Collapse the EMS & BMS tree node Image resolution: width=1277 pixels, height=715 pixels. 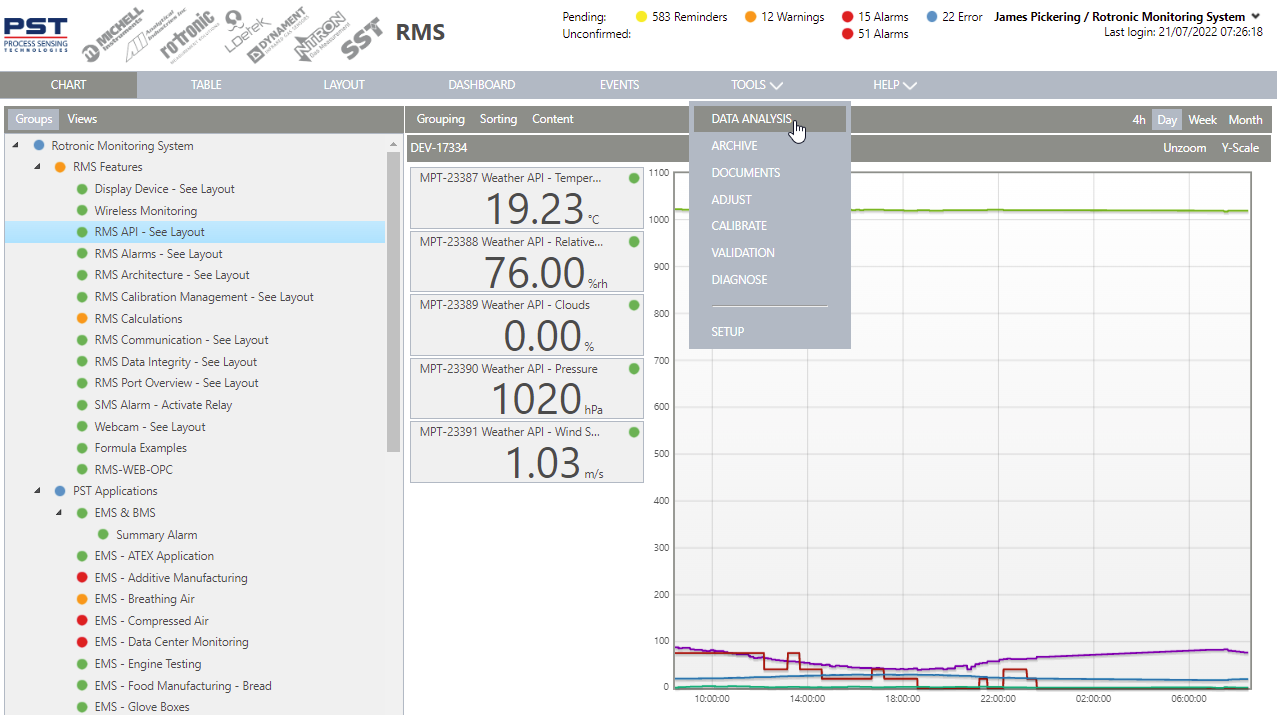[59, 513]
